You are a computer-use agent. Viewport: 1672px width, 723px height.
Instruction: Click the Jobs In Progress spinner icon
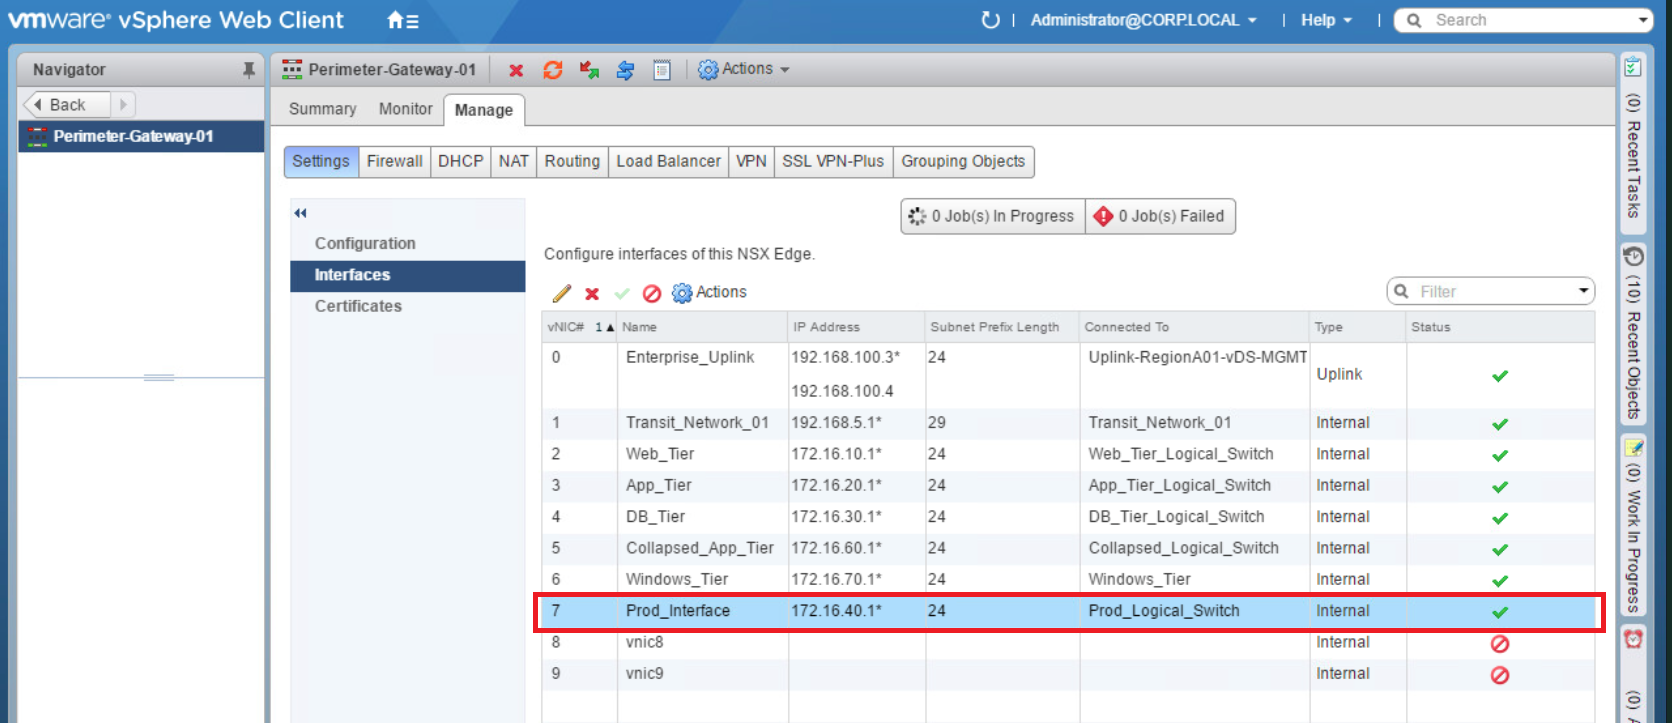coord(917,216)
